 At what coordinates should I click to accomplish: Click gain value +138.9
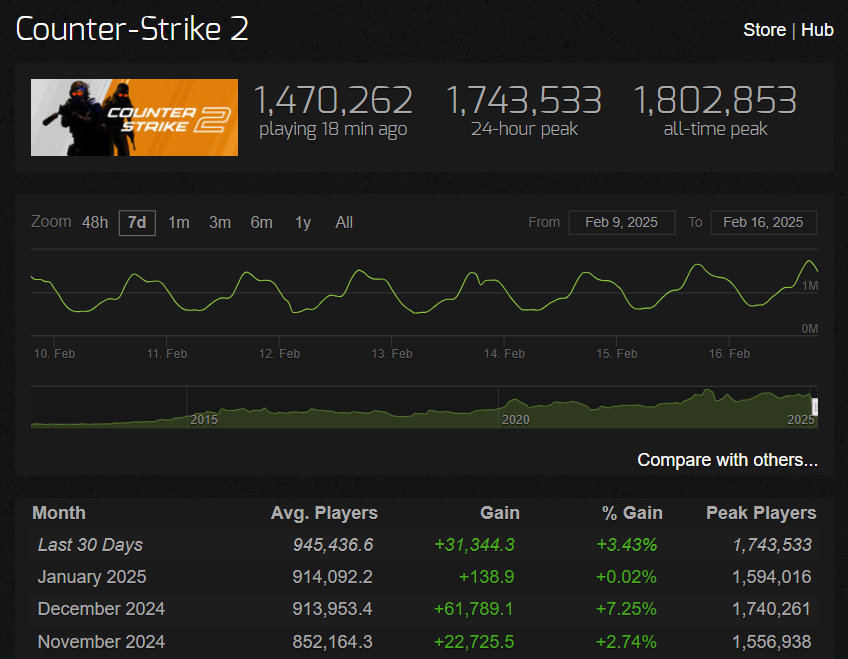486,577
